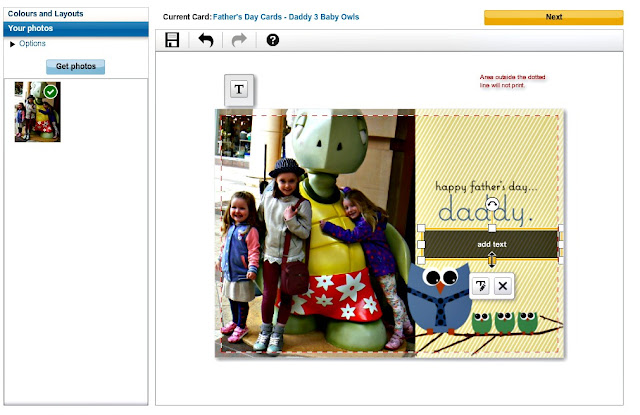Select the main photo on the card
This screenshot has width=640, height=415.
(315, 233)
